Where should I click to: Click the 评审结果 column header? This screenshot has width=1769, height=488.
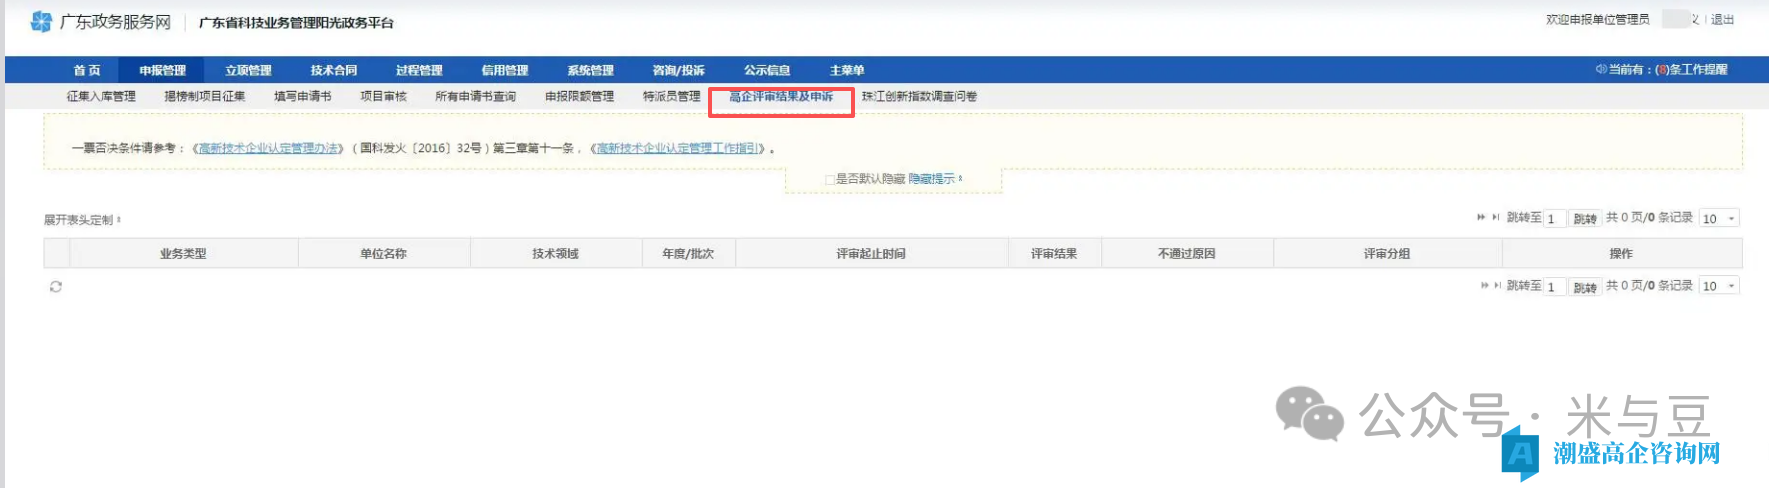1054,253
